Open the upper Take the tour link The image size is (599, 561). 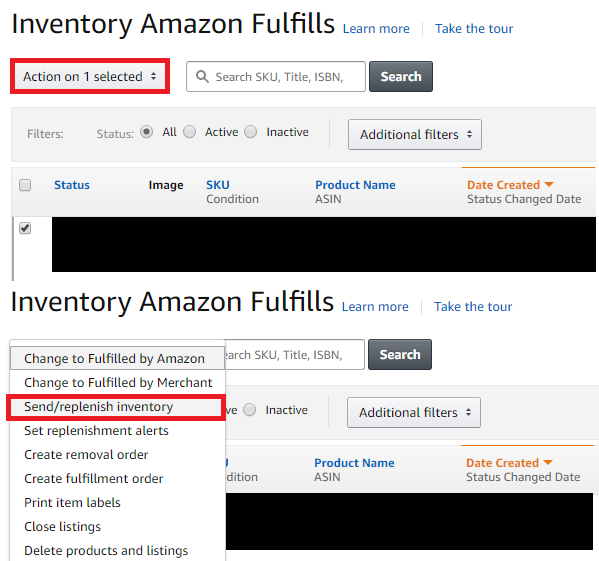[x=474, y=29]
